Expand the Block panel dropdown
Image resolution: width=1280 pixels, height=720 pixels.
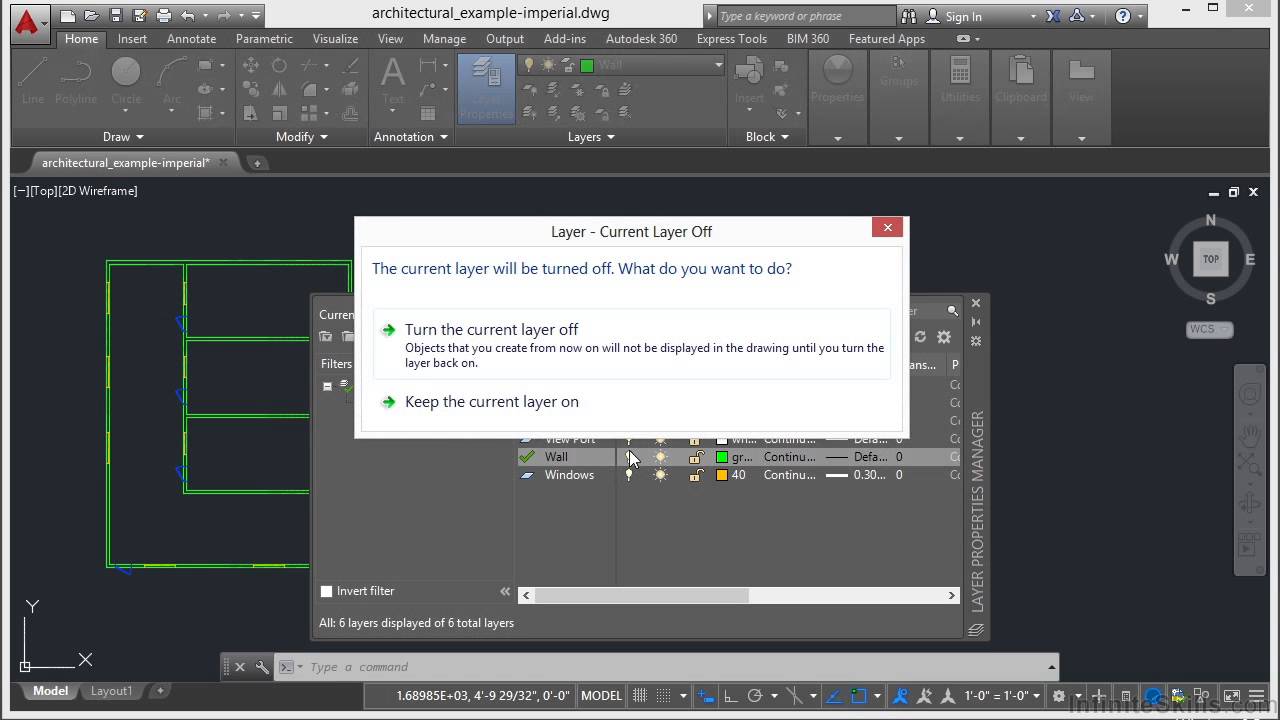(767, 137)
